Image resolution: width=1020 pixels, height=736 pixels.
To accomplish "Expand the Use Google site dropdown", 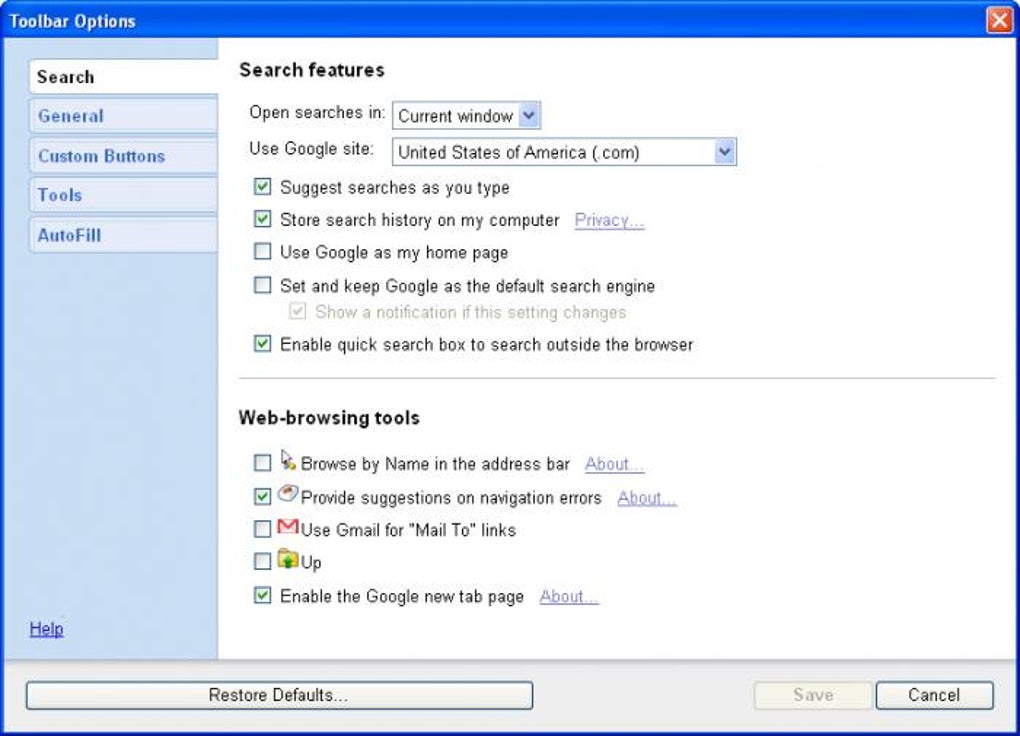I will [564, 152].
